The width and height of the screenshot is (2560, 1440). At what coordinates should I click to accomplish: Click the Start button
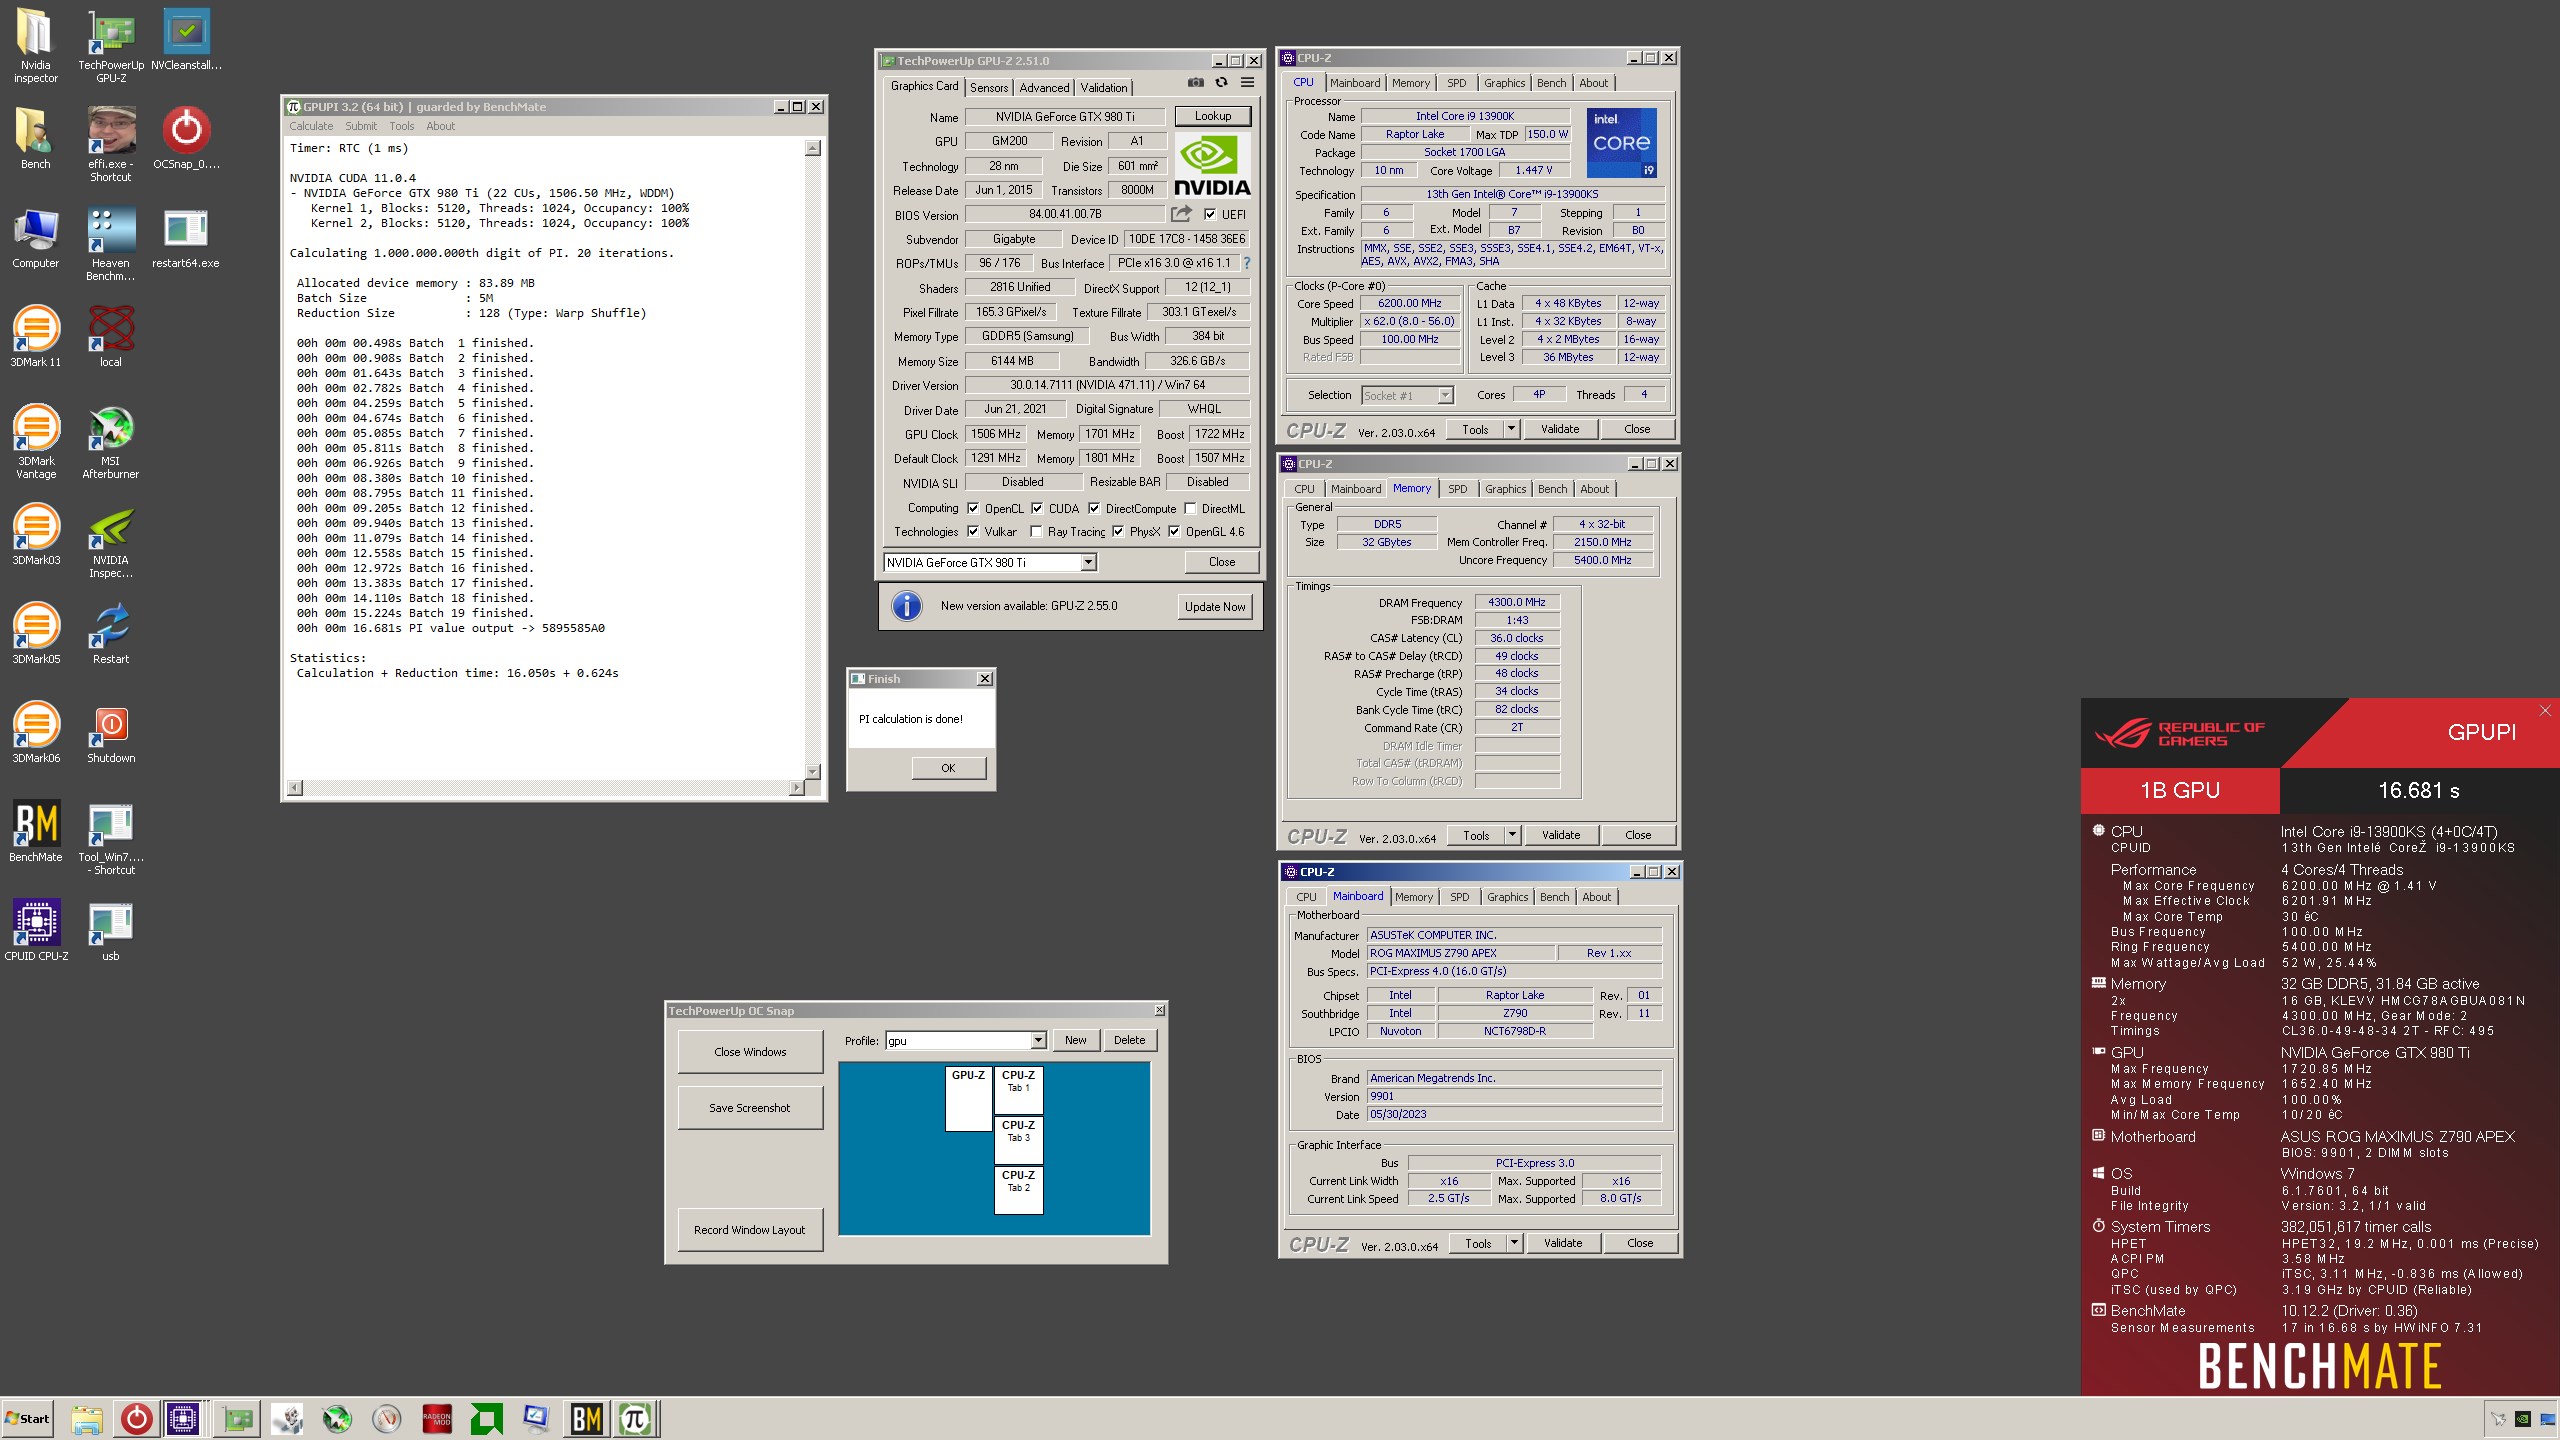[28, 1418]
